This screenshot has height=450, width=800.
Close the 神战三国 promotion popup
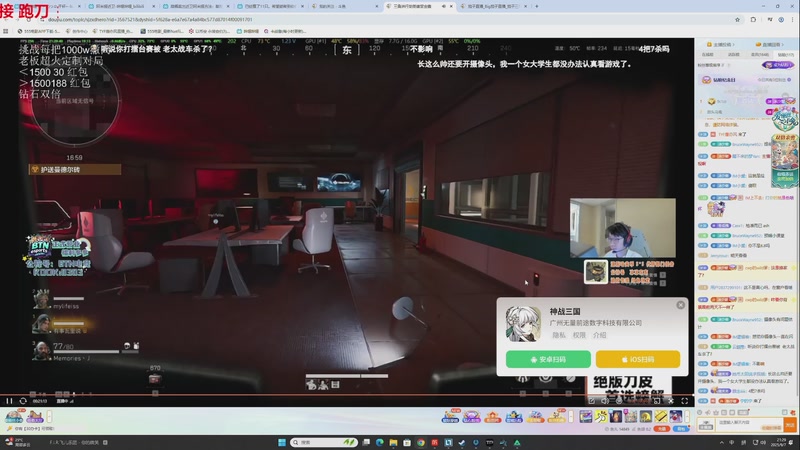click(x=681, y=305)
